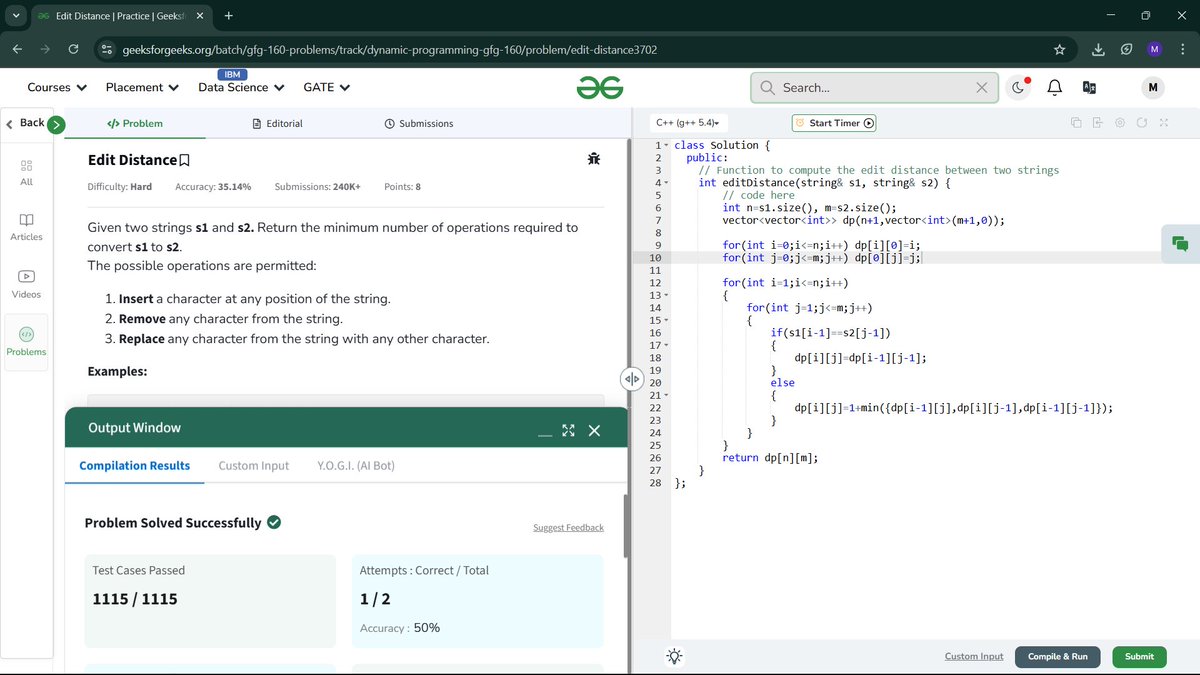This screenshot has width=1200, height=675.
Task: Place cursor on code line 26 return statement
Action: 770,458
